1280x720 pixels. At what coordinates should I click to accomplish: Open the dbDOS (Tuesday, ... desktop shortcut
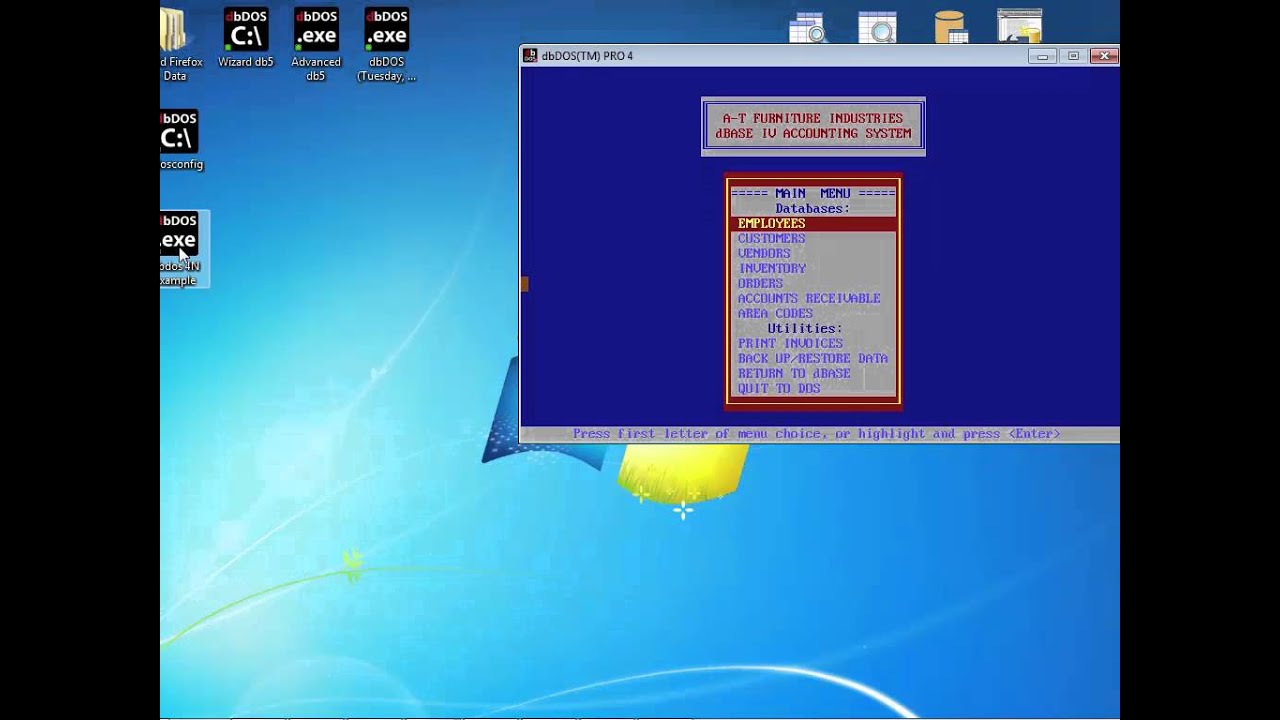(386, 44)
